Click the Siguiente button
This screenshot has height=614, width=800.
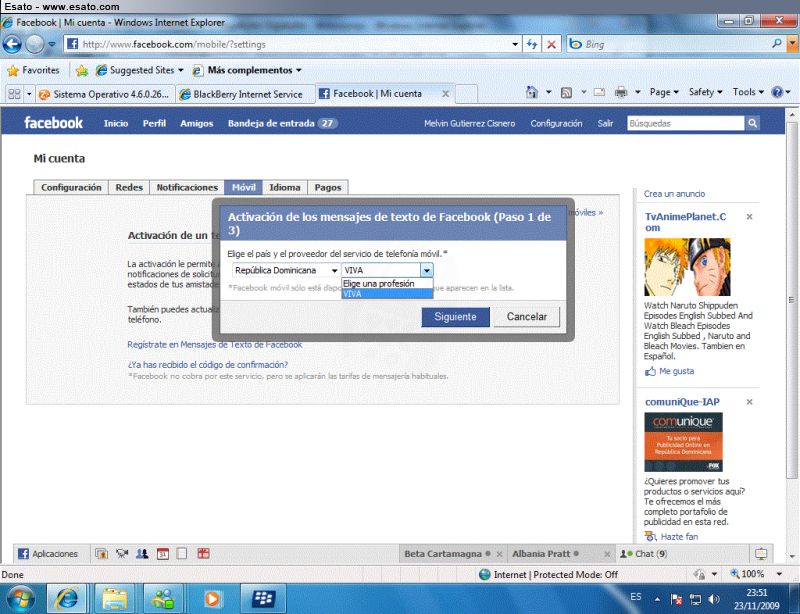(456, 317)
